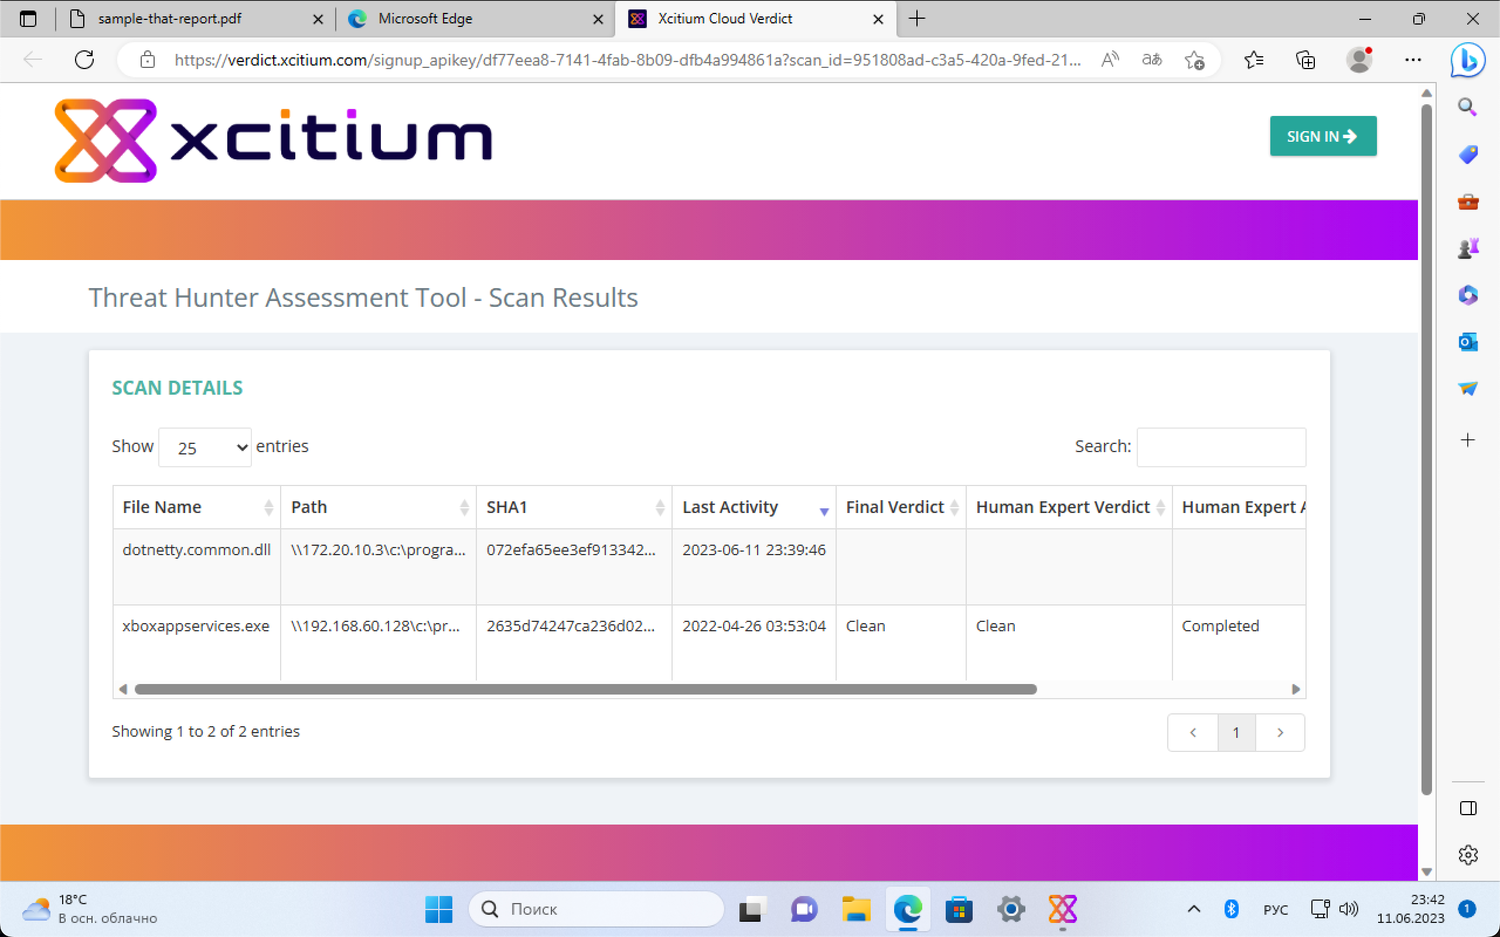This screenshot has width=1500, height=937.
Task: Open Windows Start menu
Action: point(438,909)
